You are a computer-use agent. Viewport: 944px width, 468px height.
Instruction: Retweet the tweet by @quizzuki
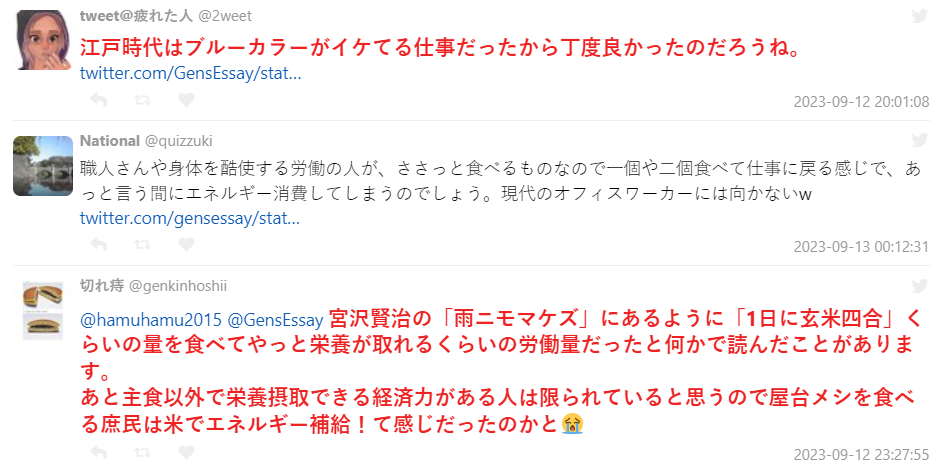pyautogui.click(x=142, y=244)
